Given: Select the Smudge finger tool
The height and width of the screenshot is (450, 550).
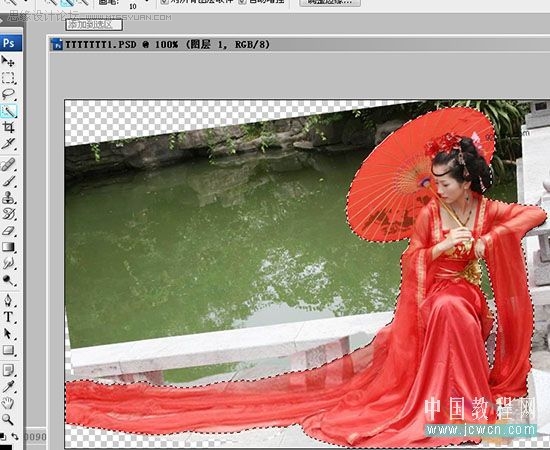Looking at the screenshot, I should tap(8, 263).
